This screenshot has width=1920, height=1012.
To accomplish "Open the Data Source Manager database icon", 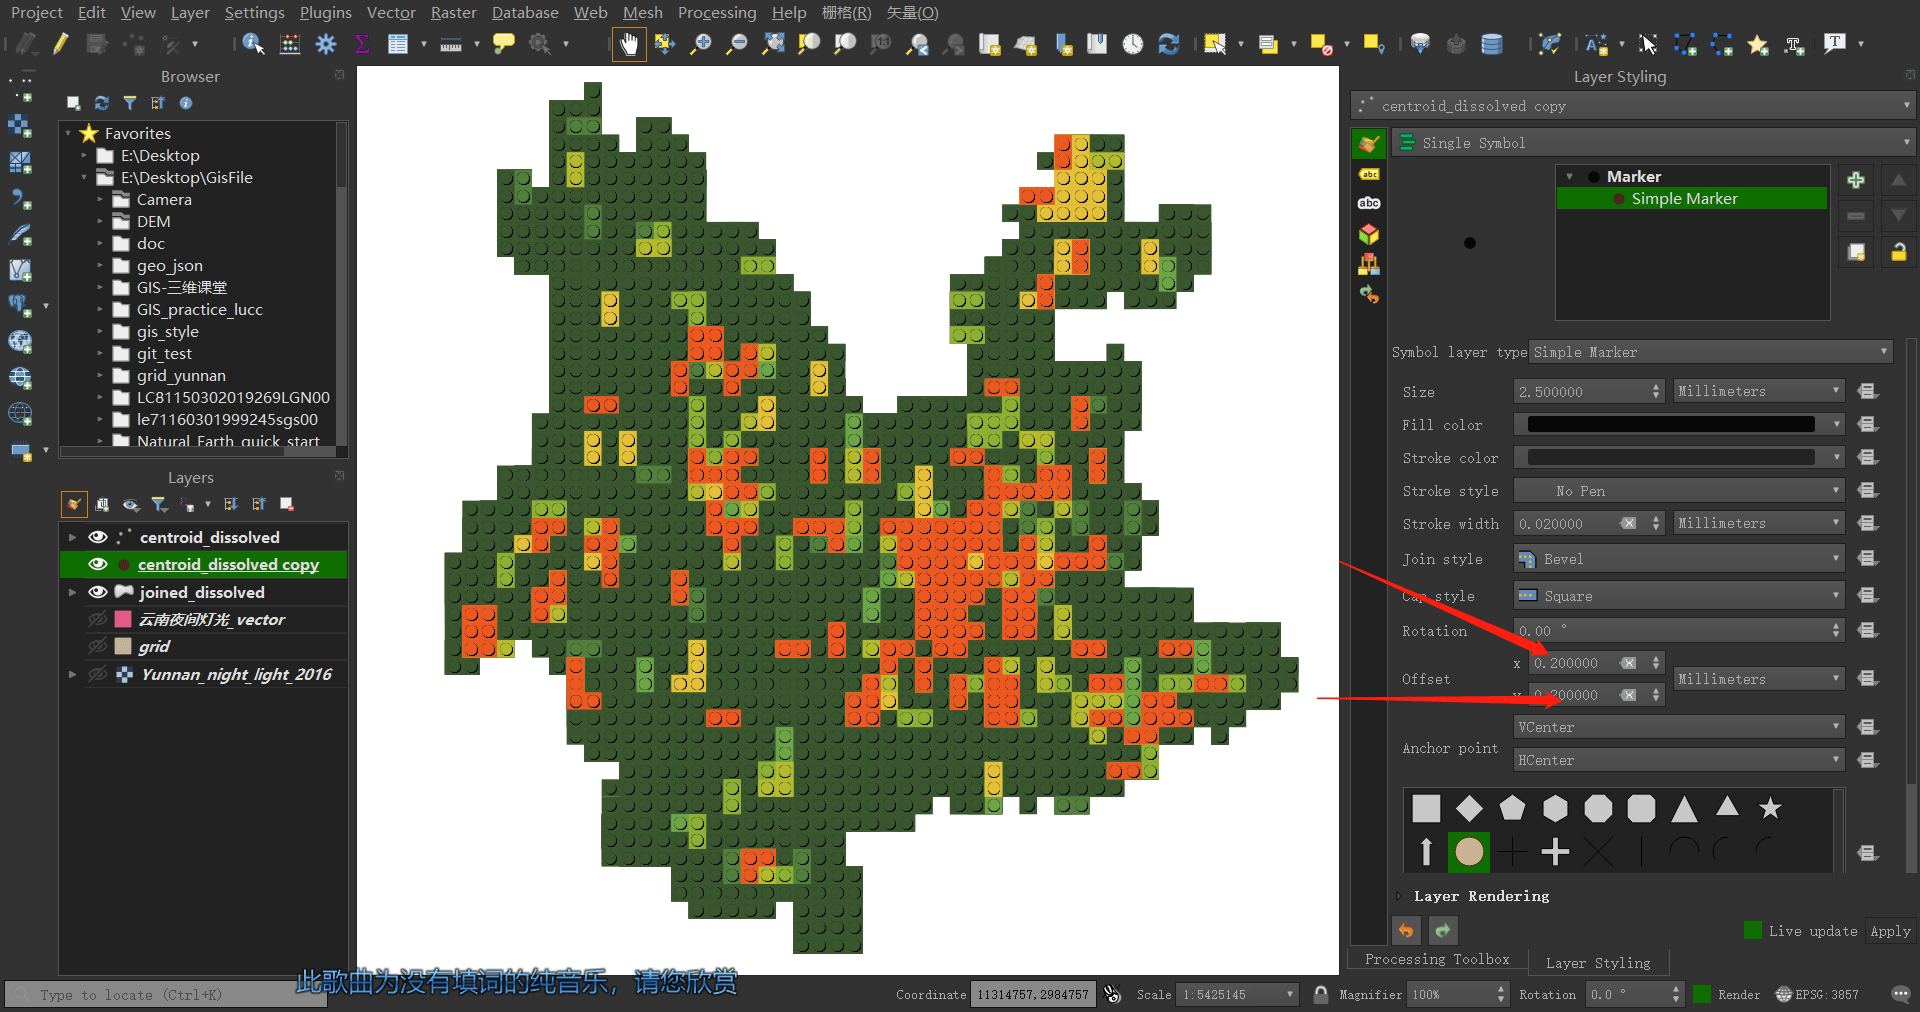I will coord(1492,44).
